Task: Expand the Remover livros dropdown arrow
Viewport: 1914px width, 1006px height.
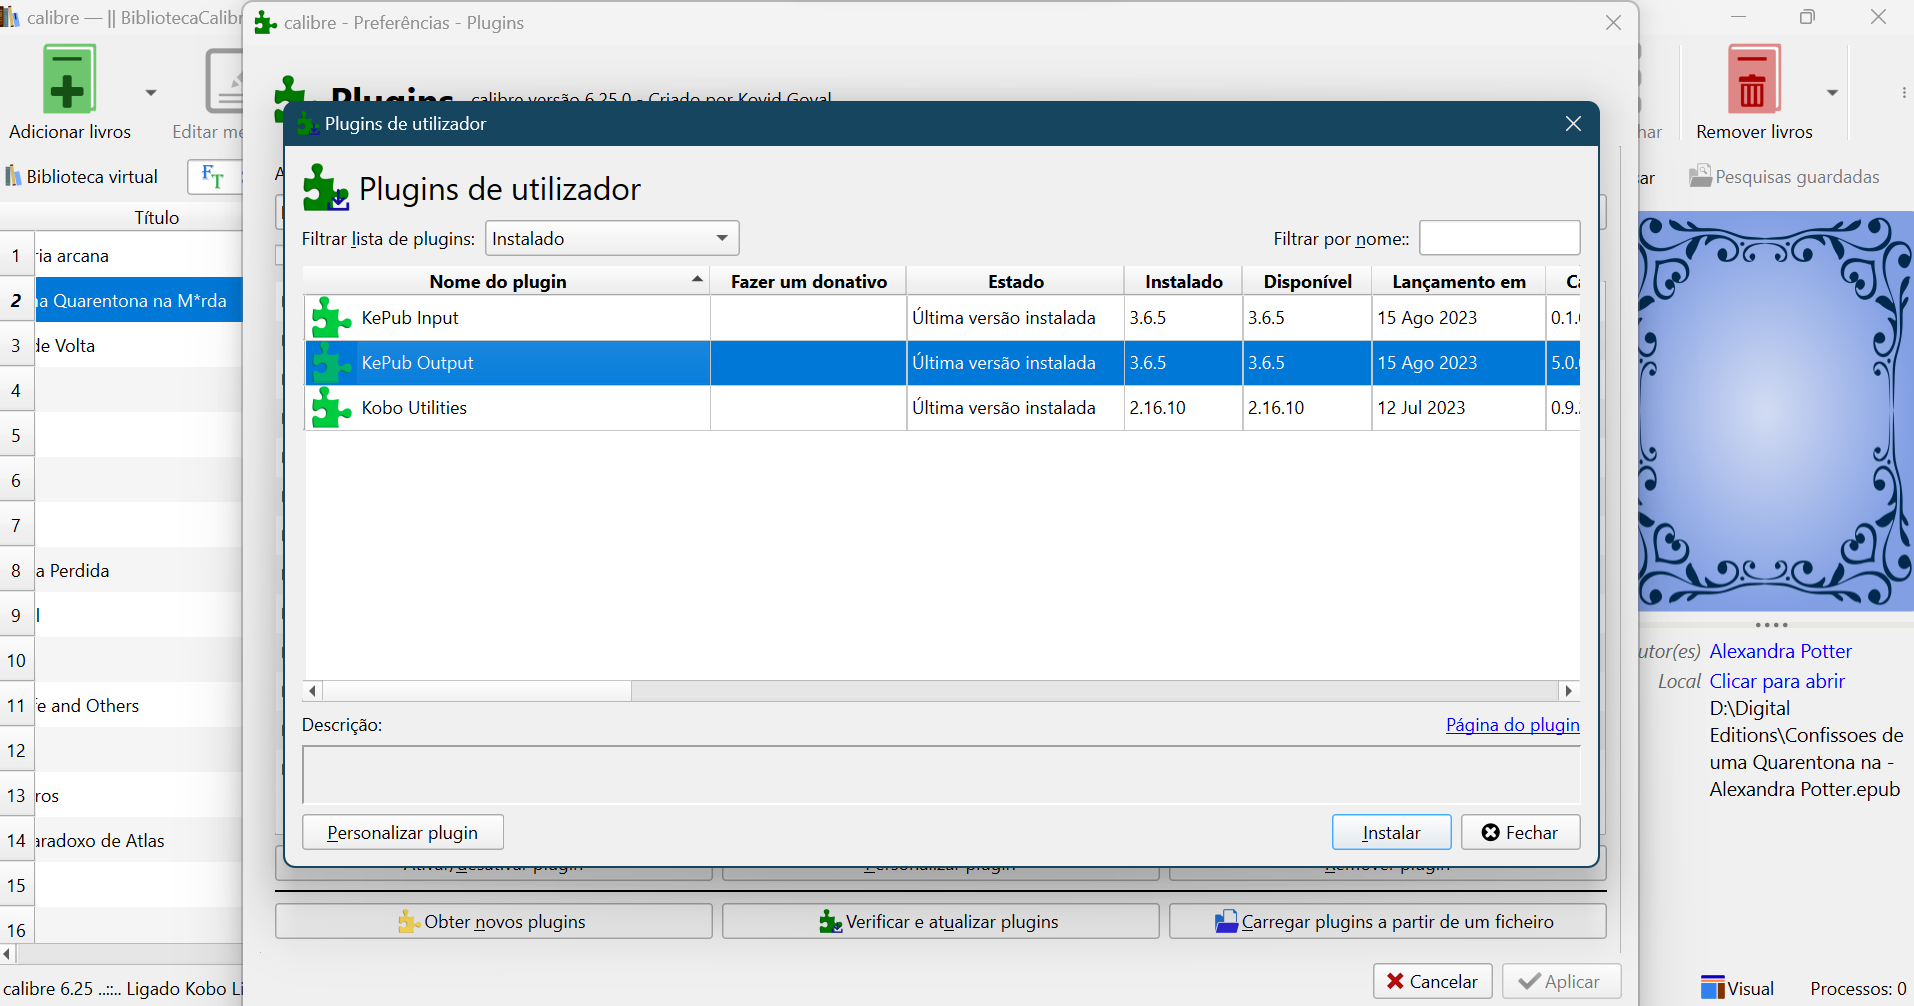Action: coord(1832,93)
